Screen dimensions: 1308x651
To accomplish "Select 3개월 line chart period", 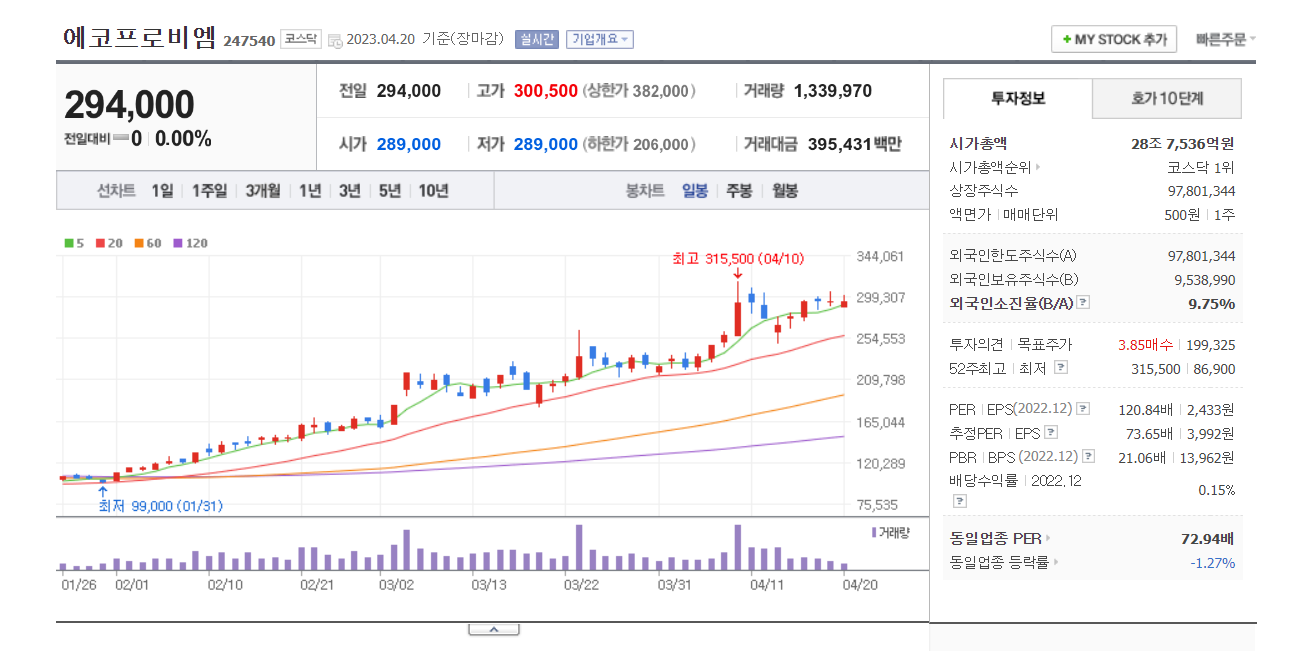I will pyautogui.click(x=263, y=191).
